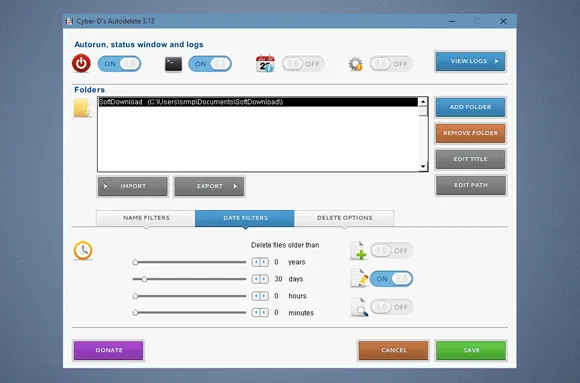Open the Name Filters tab
This screenshot has height=383, width=580.
(146, 218)
